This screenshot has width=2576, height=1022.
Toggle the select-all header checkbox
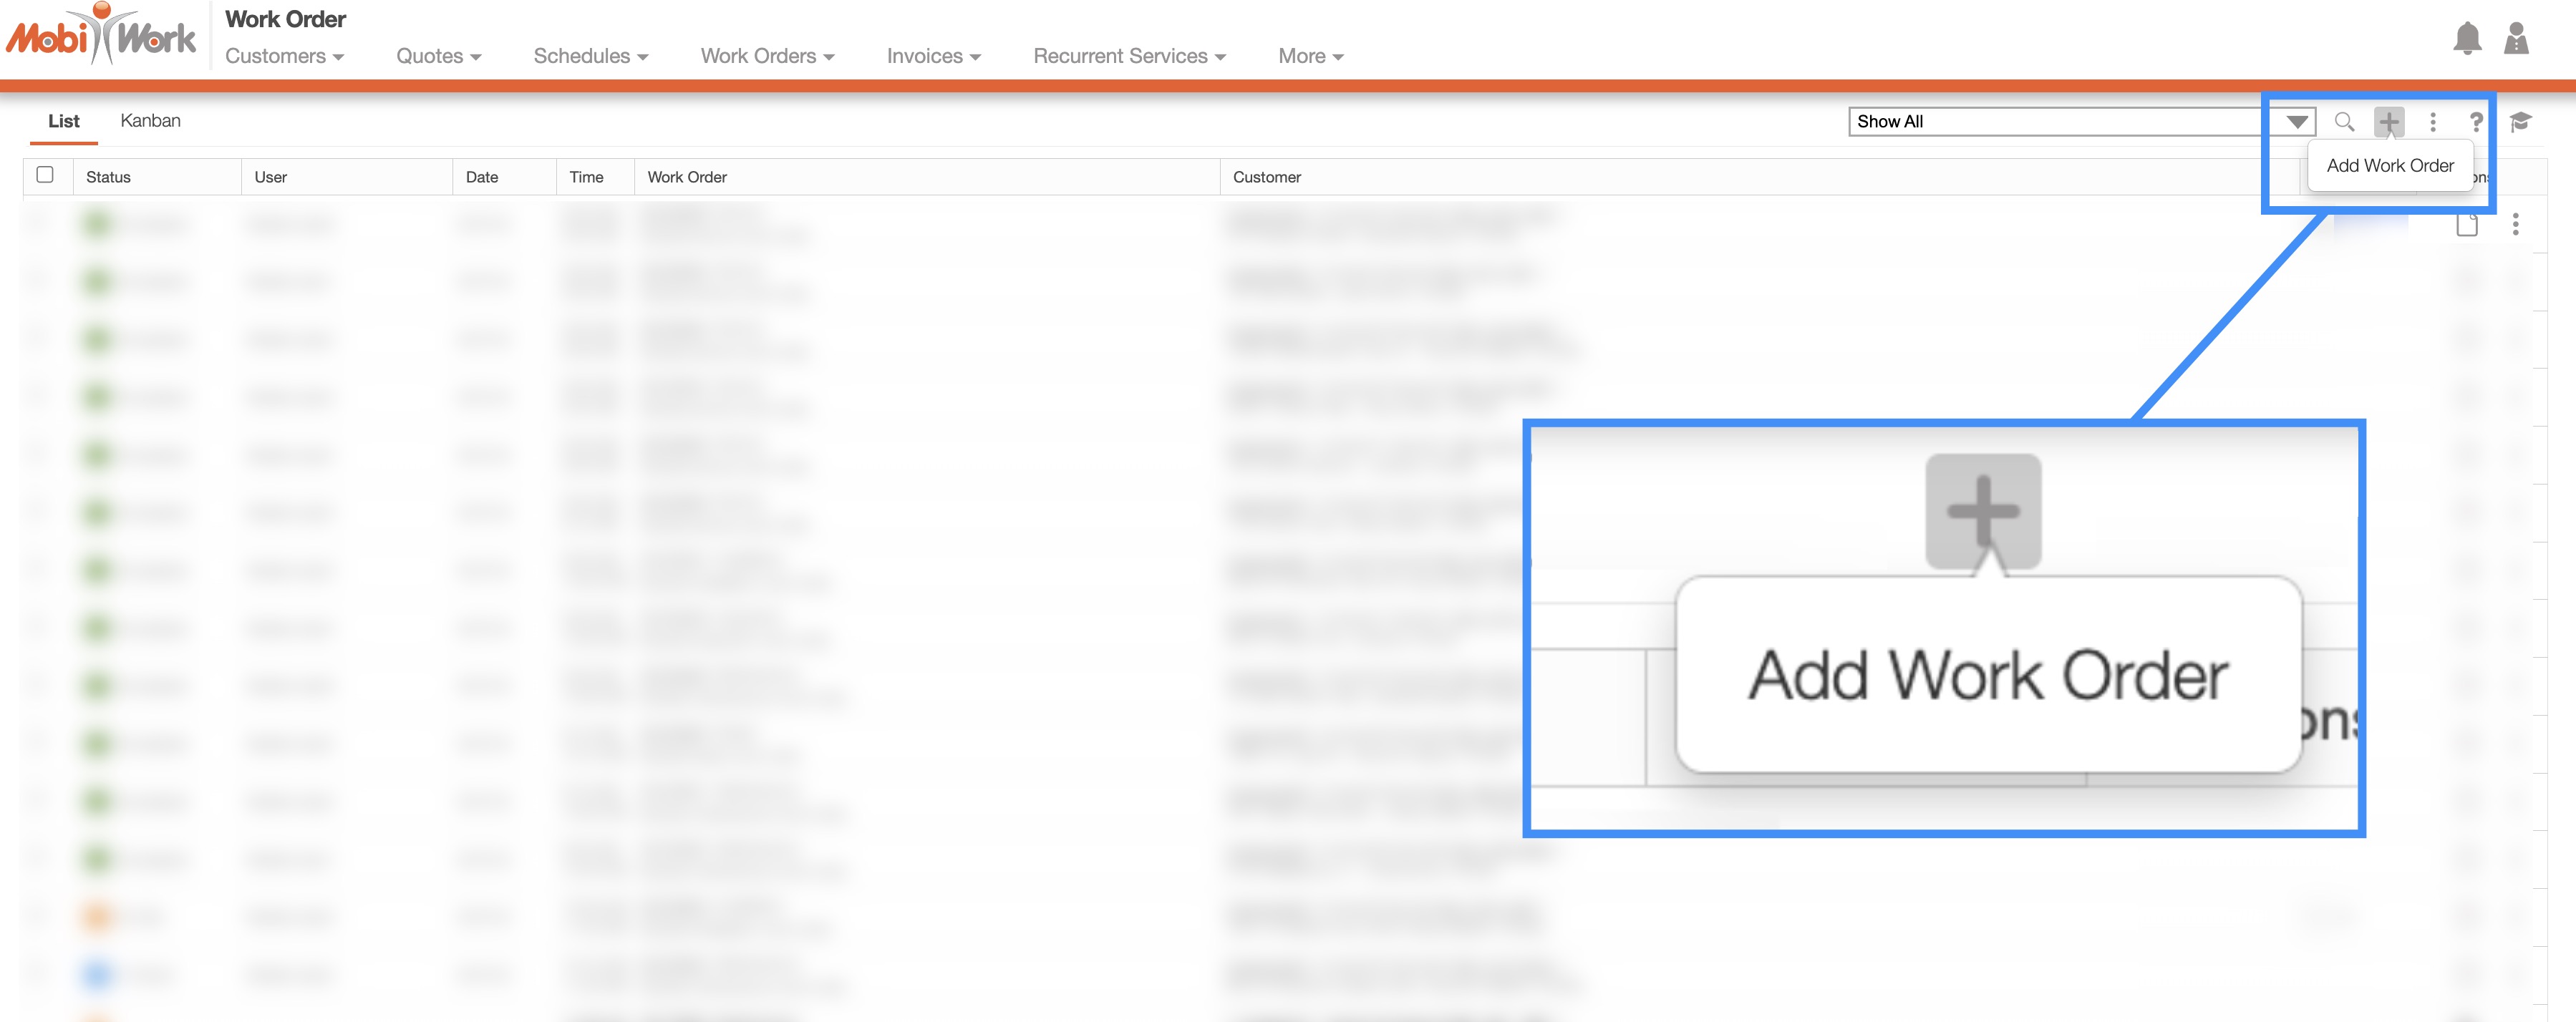[x=45, y=175]
